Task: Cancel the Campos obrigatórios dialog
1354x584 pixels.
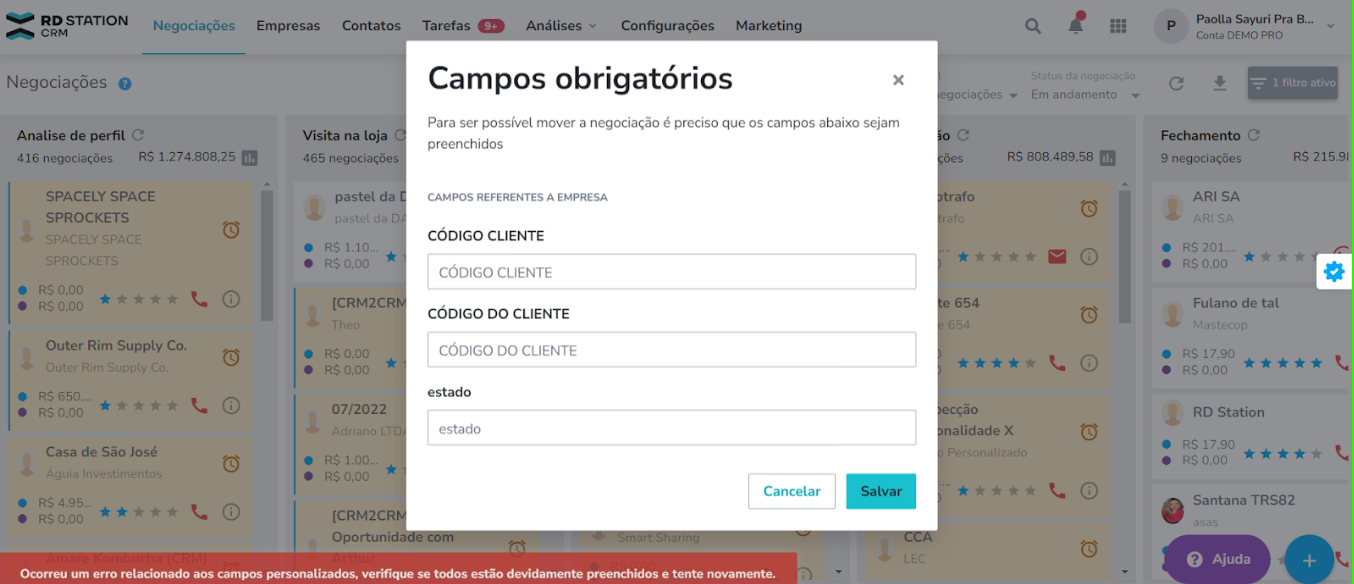Action: pyautogui.click(x=791, y=491)
